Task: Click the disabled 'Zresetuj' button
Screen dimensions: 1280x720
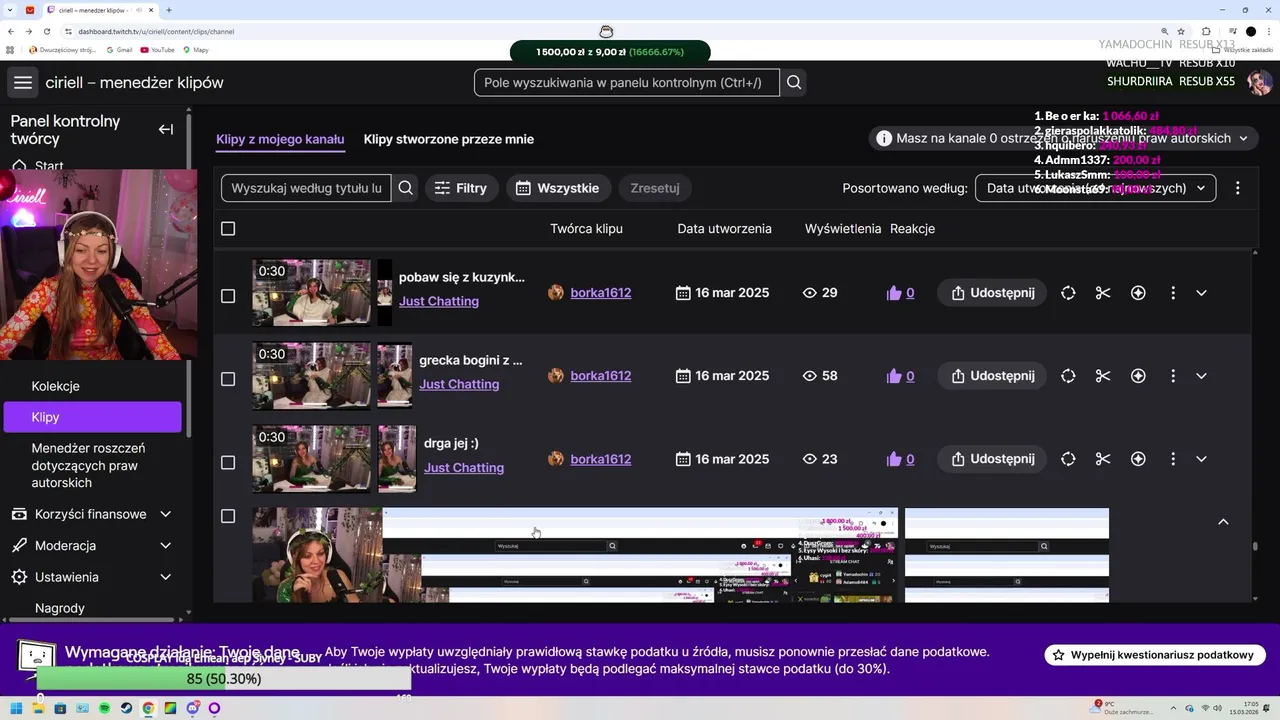Action: click(655, 188)
